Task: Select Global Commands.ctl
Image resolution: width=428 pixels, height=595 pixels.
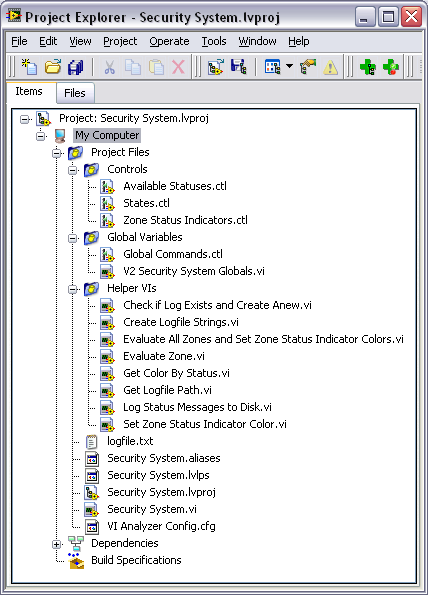Action: pyautogui.click(x=173, y=254)
